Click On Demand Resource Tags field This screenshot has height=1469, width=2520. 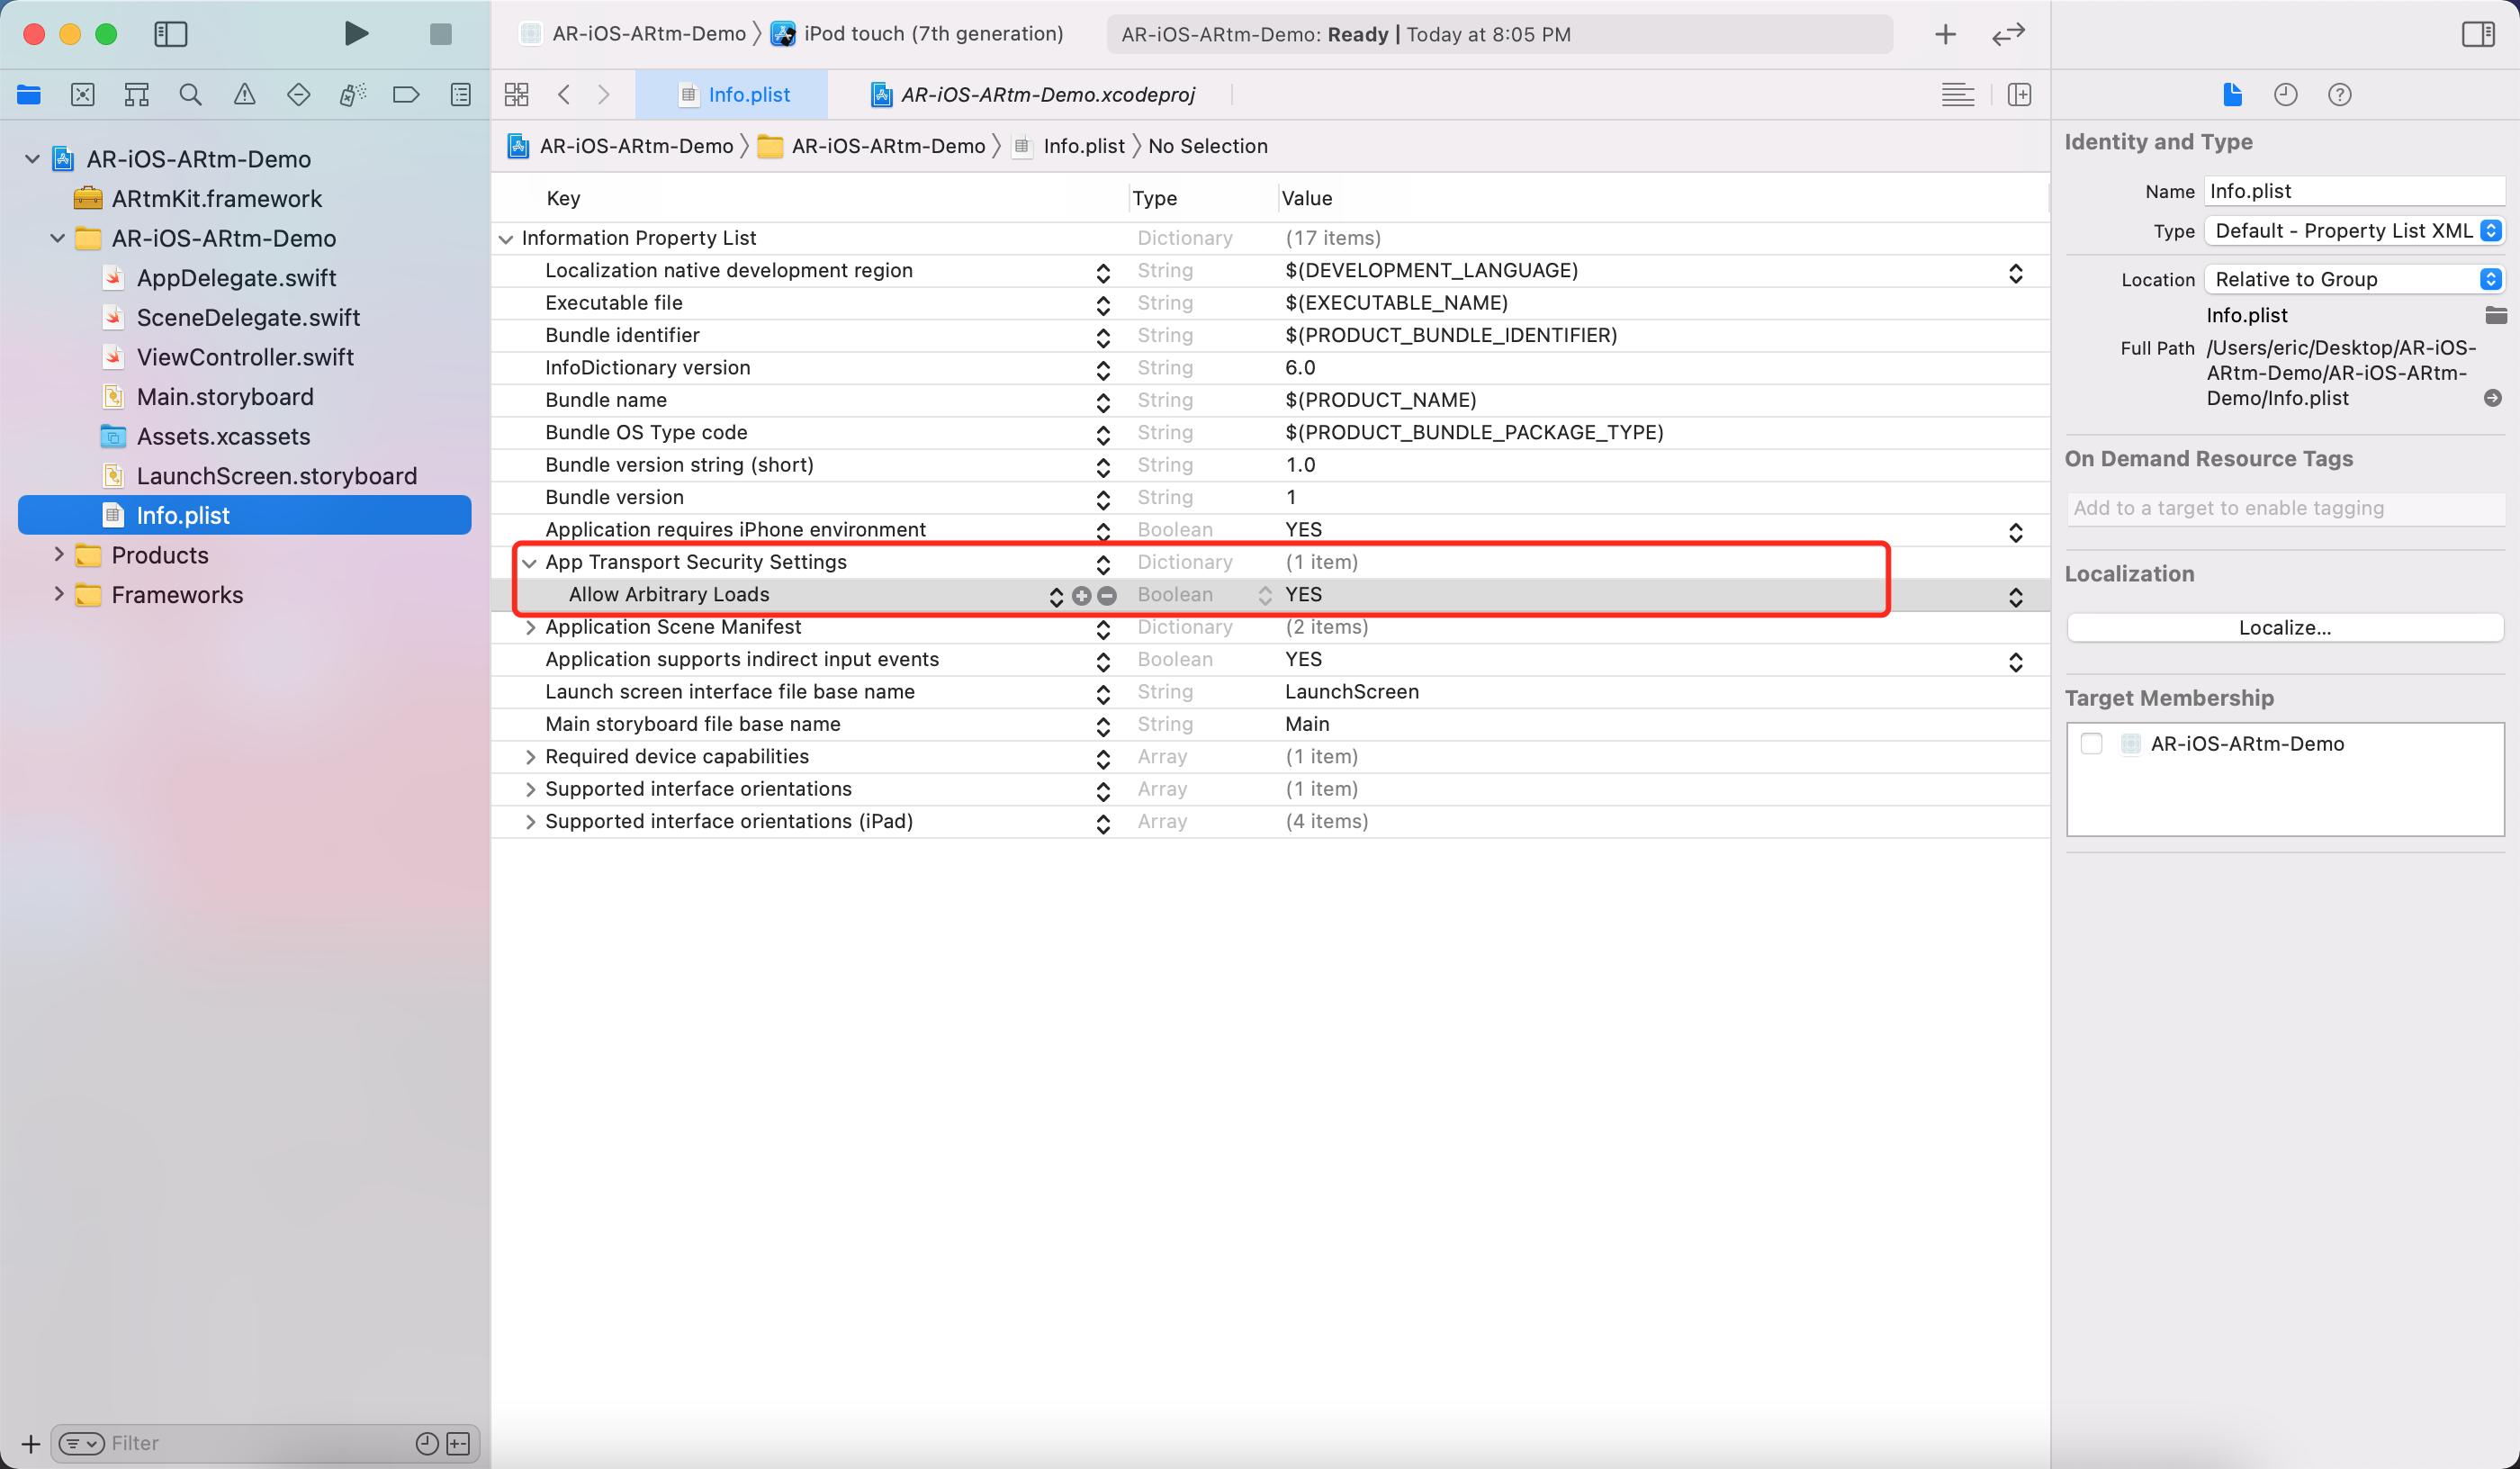coord(2285,508)
